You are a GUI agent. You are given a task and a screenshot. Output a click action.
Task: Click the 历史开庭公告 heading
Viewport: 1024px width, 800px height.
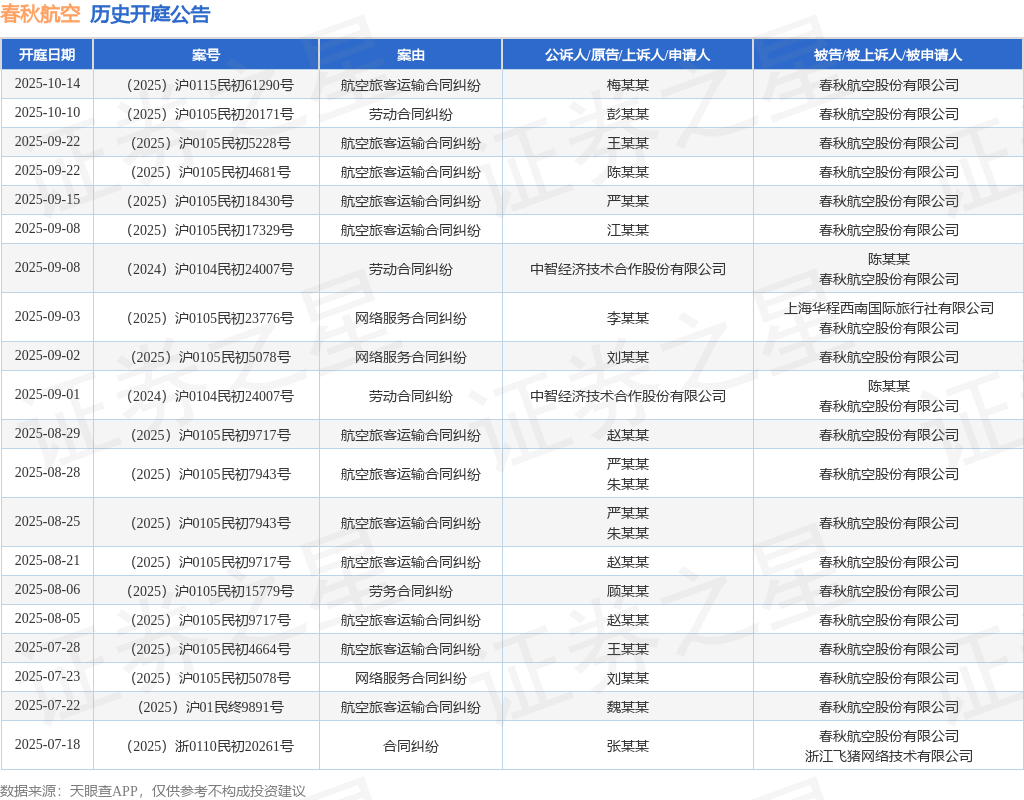[150, 14]
